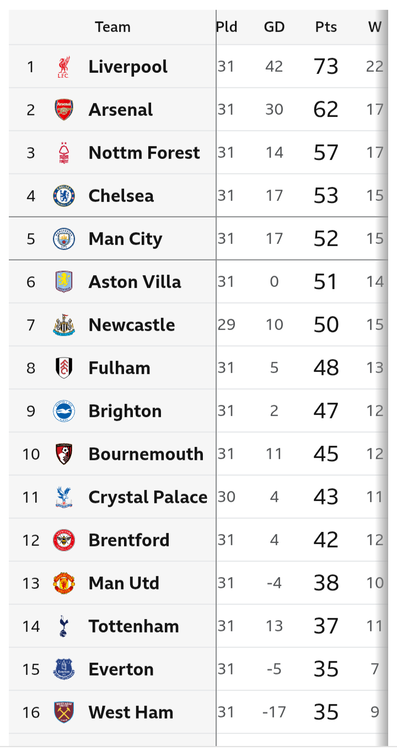Click the Arsenal club badge
Image resolution: width=397 pixels, height=750 pixels.
(x=64, y=110)
